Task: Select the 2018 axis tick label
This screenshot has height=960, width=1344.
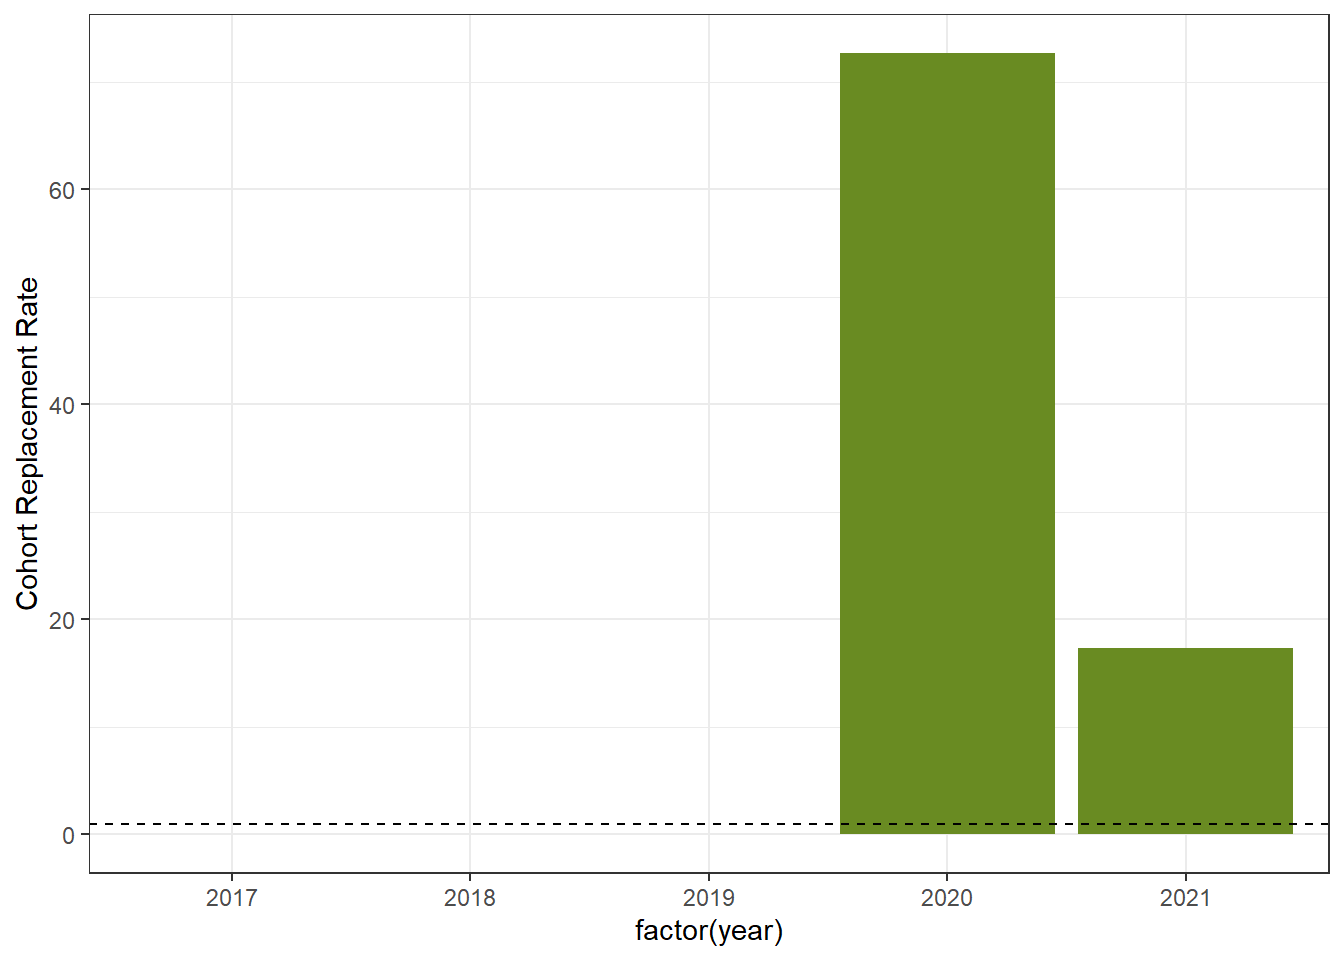Action: [x=469, y=898]
